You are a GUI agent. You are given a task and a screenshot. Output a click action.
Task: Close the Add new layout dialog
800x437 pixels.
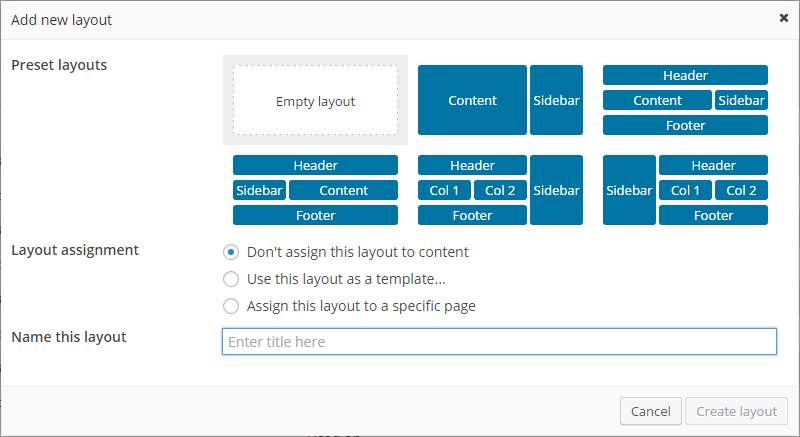(783, 17)
